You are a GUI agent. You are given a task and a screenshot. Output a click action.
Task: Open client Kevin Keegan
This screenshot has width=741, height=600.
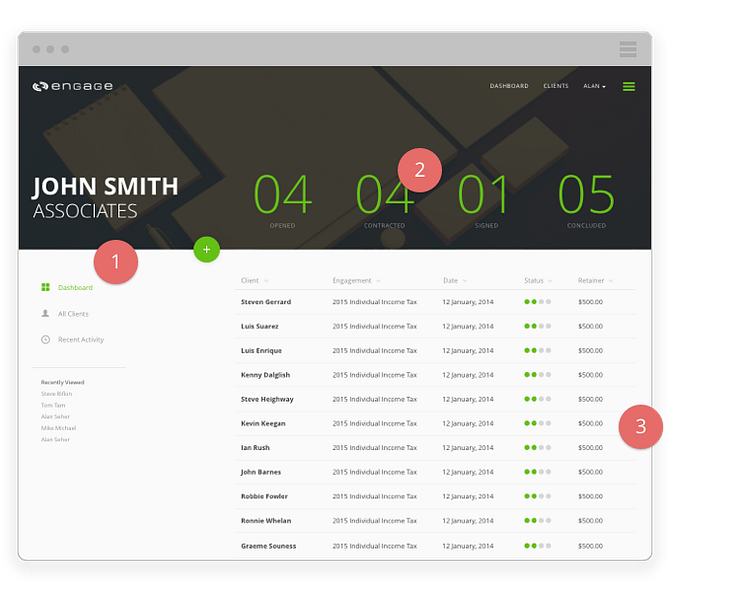[263, 424]
